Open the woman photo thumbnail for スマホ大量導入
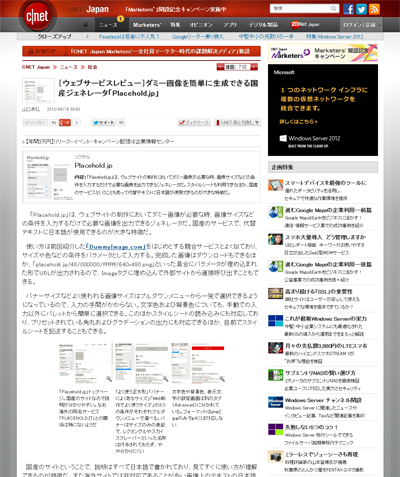The image size is (400, 477). click(275, 239)
